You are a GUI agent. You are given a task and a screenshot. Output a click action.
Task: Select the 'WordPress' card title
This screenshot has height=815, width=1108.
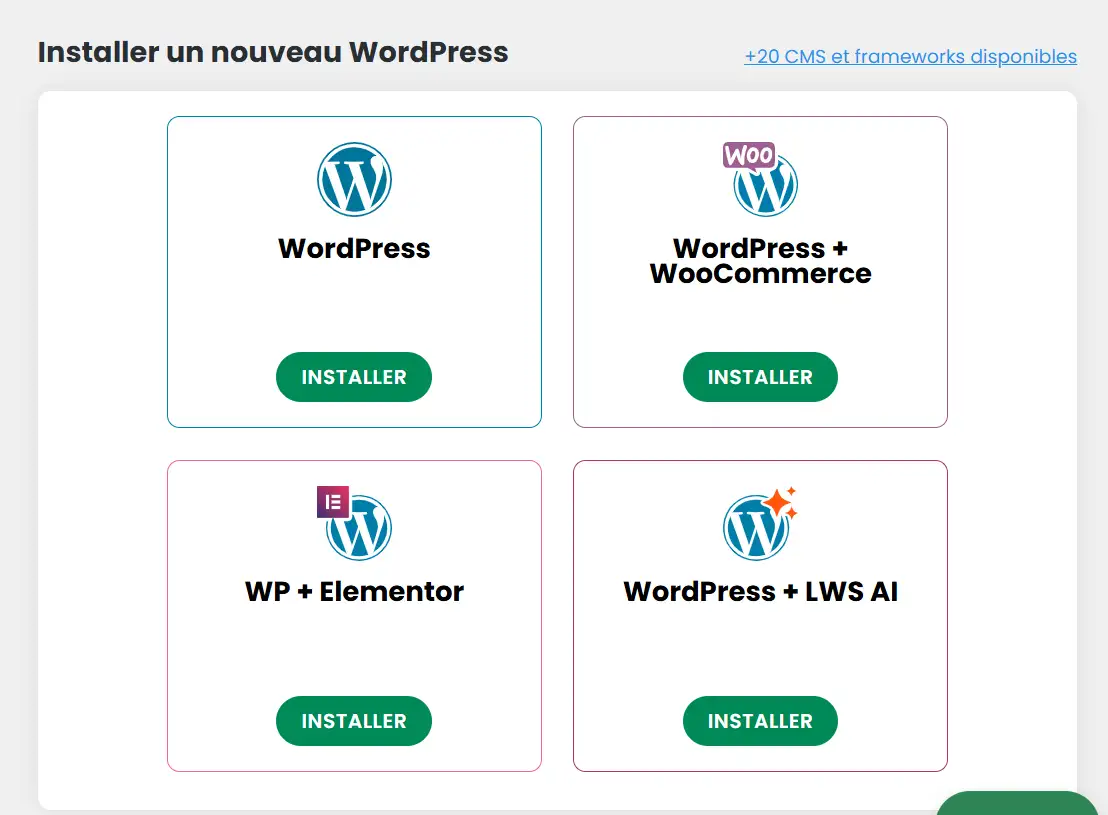354,249
